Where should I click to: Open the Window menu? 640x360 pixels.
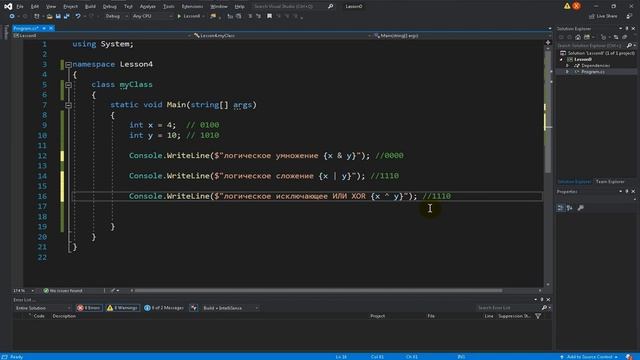219,7
